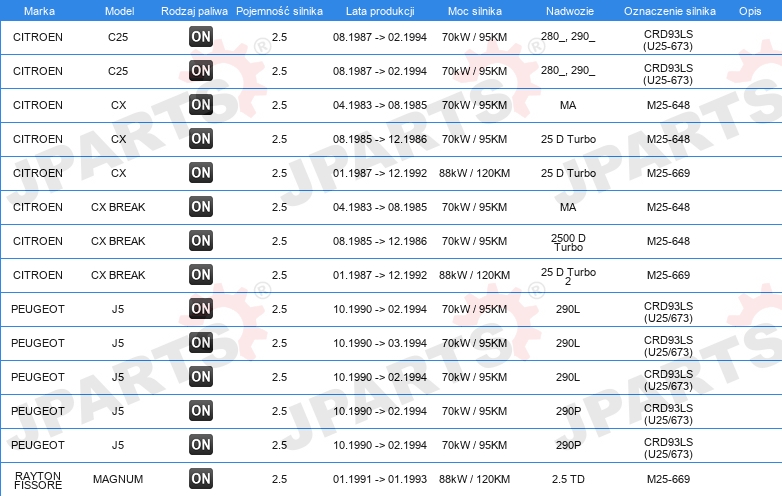Click M25-648 in the CX BREAK 2500 D Turbo row
This screenshot has height=496, width=782.
(668, 241)
